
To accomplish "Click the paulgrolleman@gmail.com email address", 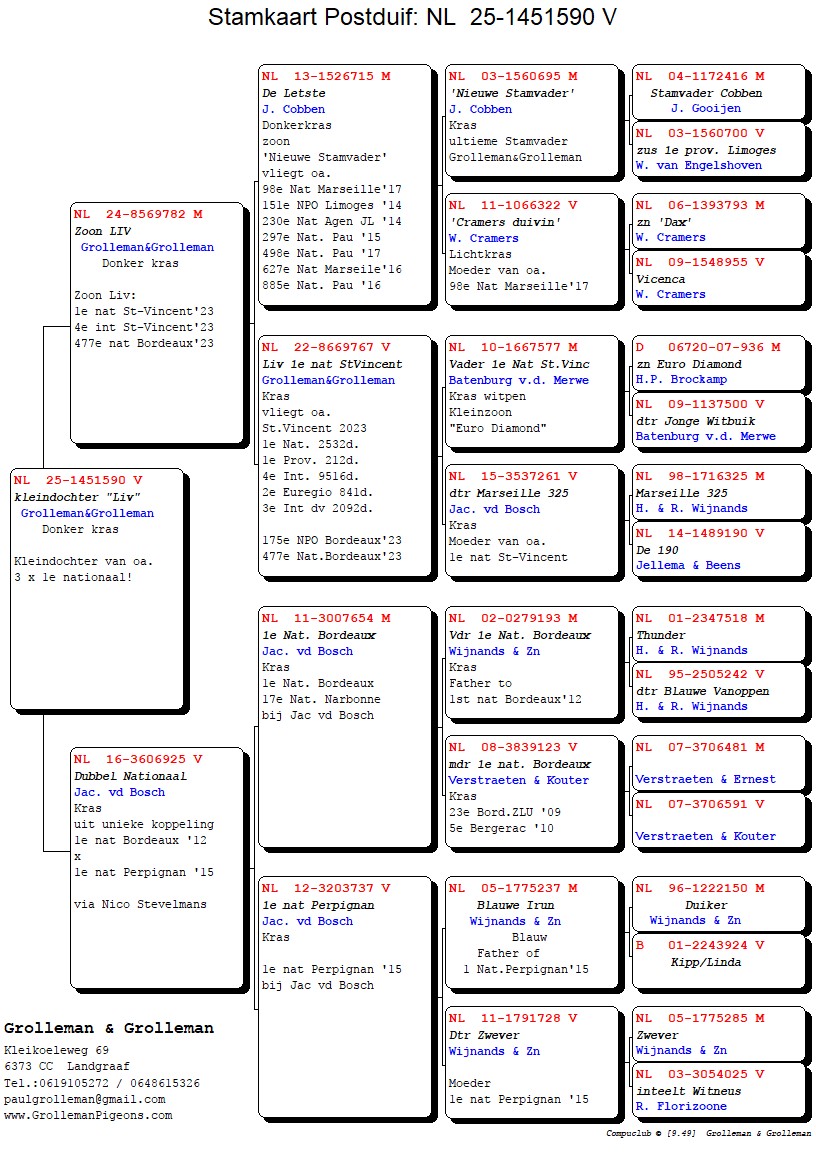I will point(84,1099).
